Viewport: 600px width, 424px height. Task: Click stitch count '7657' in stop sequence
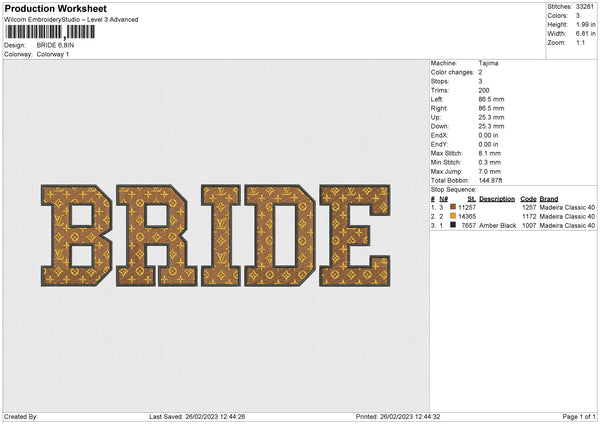point(468,225)
